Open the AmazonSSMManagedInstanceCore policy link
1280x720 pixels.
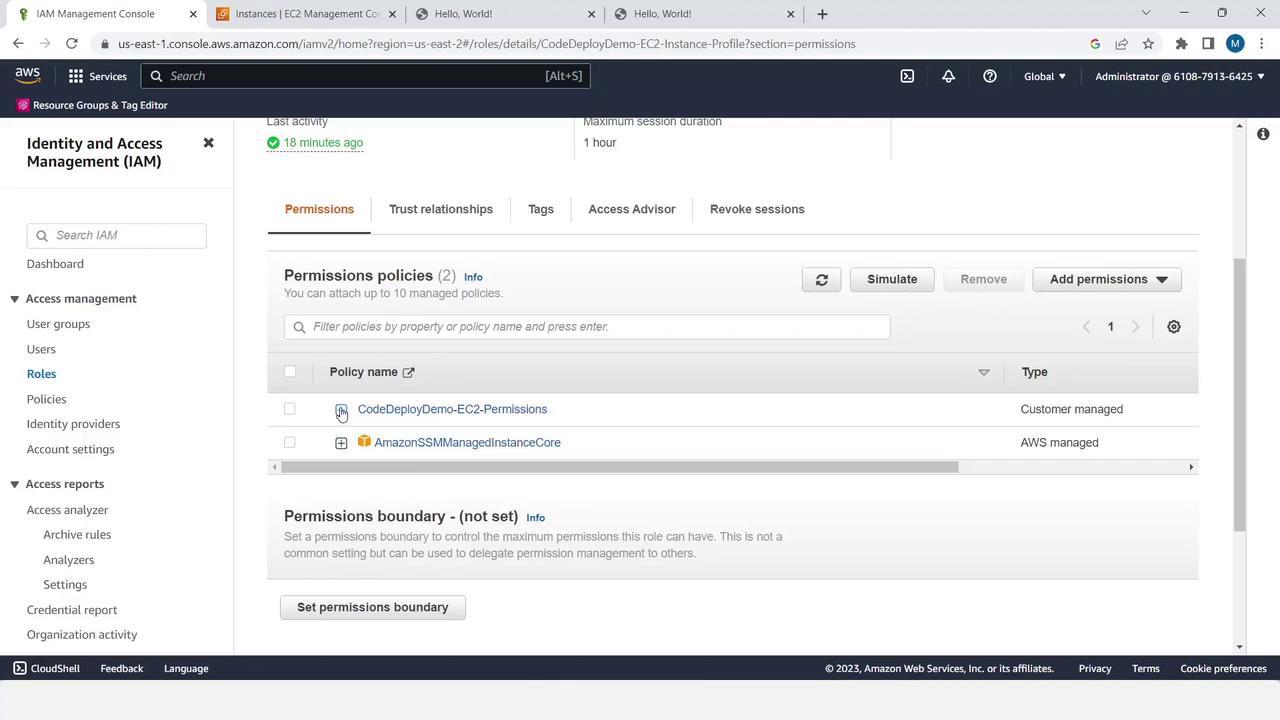467,442
